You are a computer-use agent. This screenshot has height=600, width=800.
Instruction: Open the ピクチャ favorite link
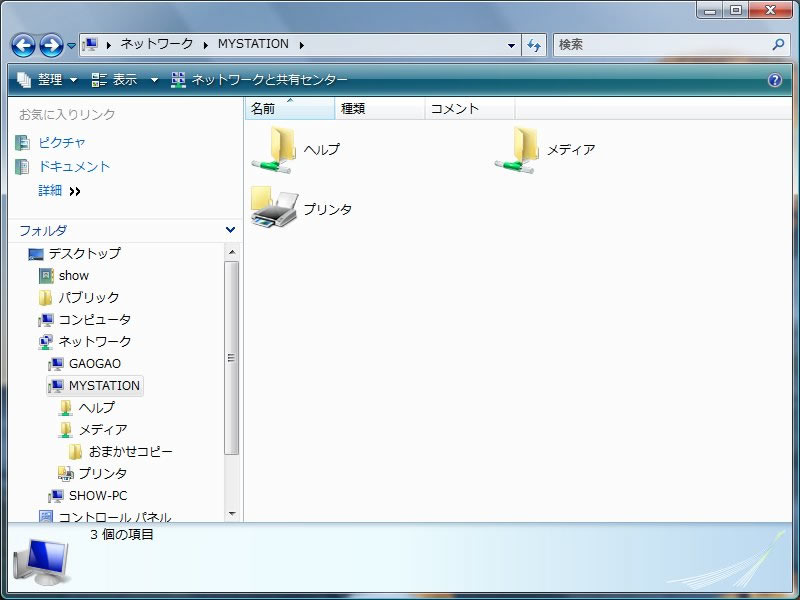click(61, 143)
